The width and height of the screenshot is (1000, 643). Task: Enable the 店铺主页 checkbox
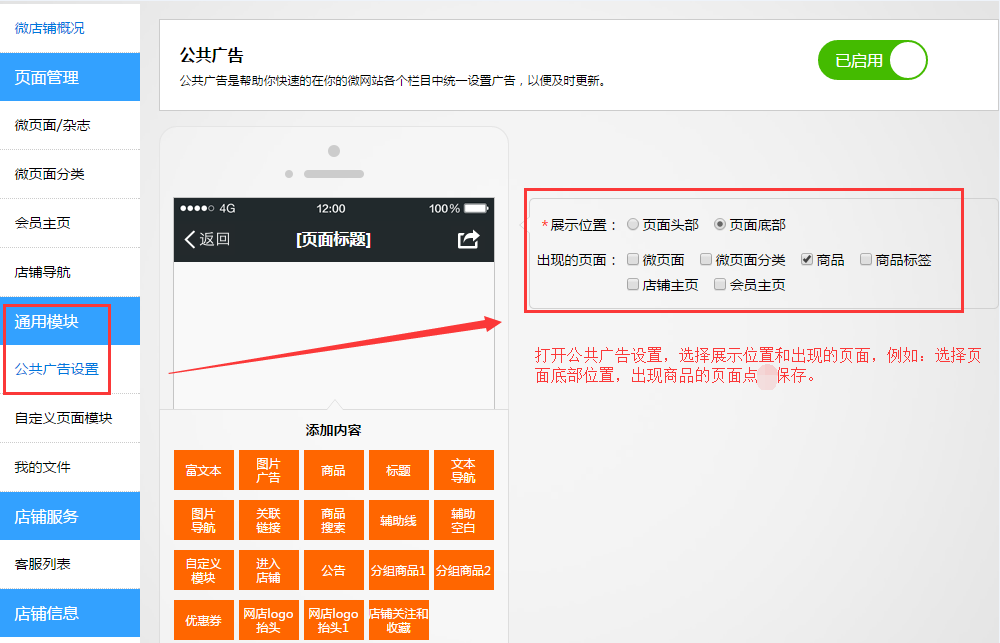(633, 285)
